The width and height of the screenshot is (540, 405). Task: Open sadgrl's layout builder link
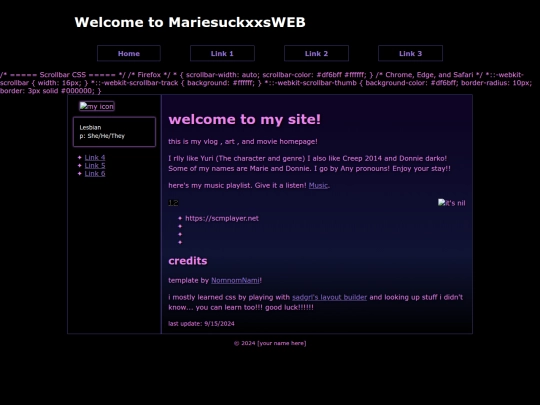pos(329,297)
